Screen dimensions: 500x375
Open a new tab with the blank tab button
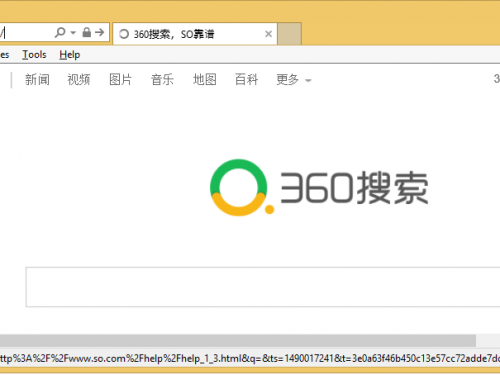coord(290,34)
